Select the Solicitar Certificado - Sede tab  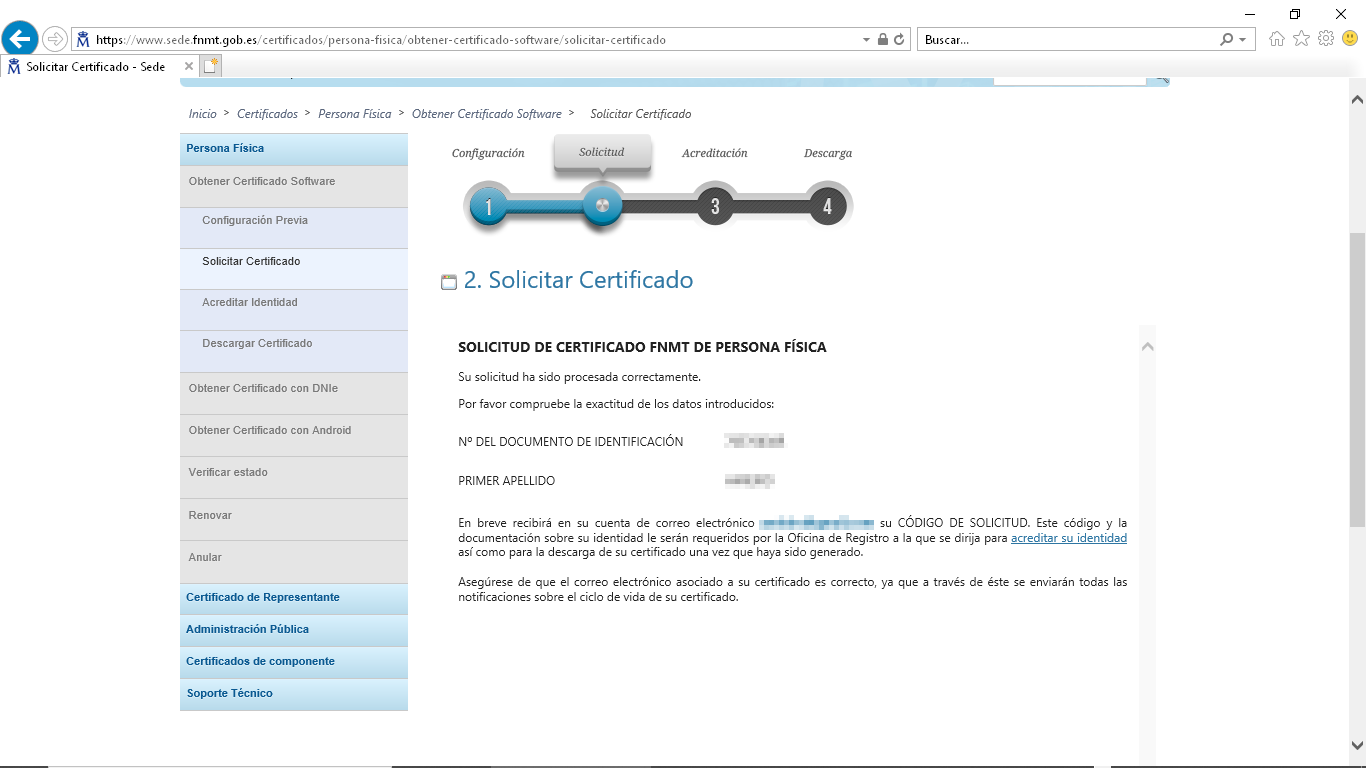point(97,66)
